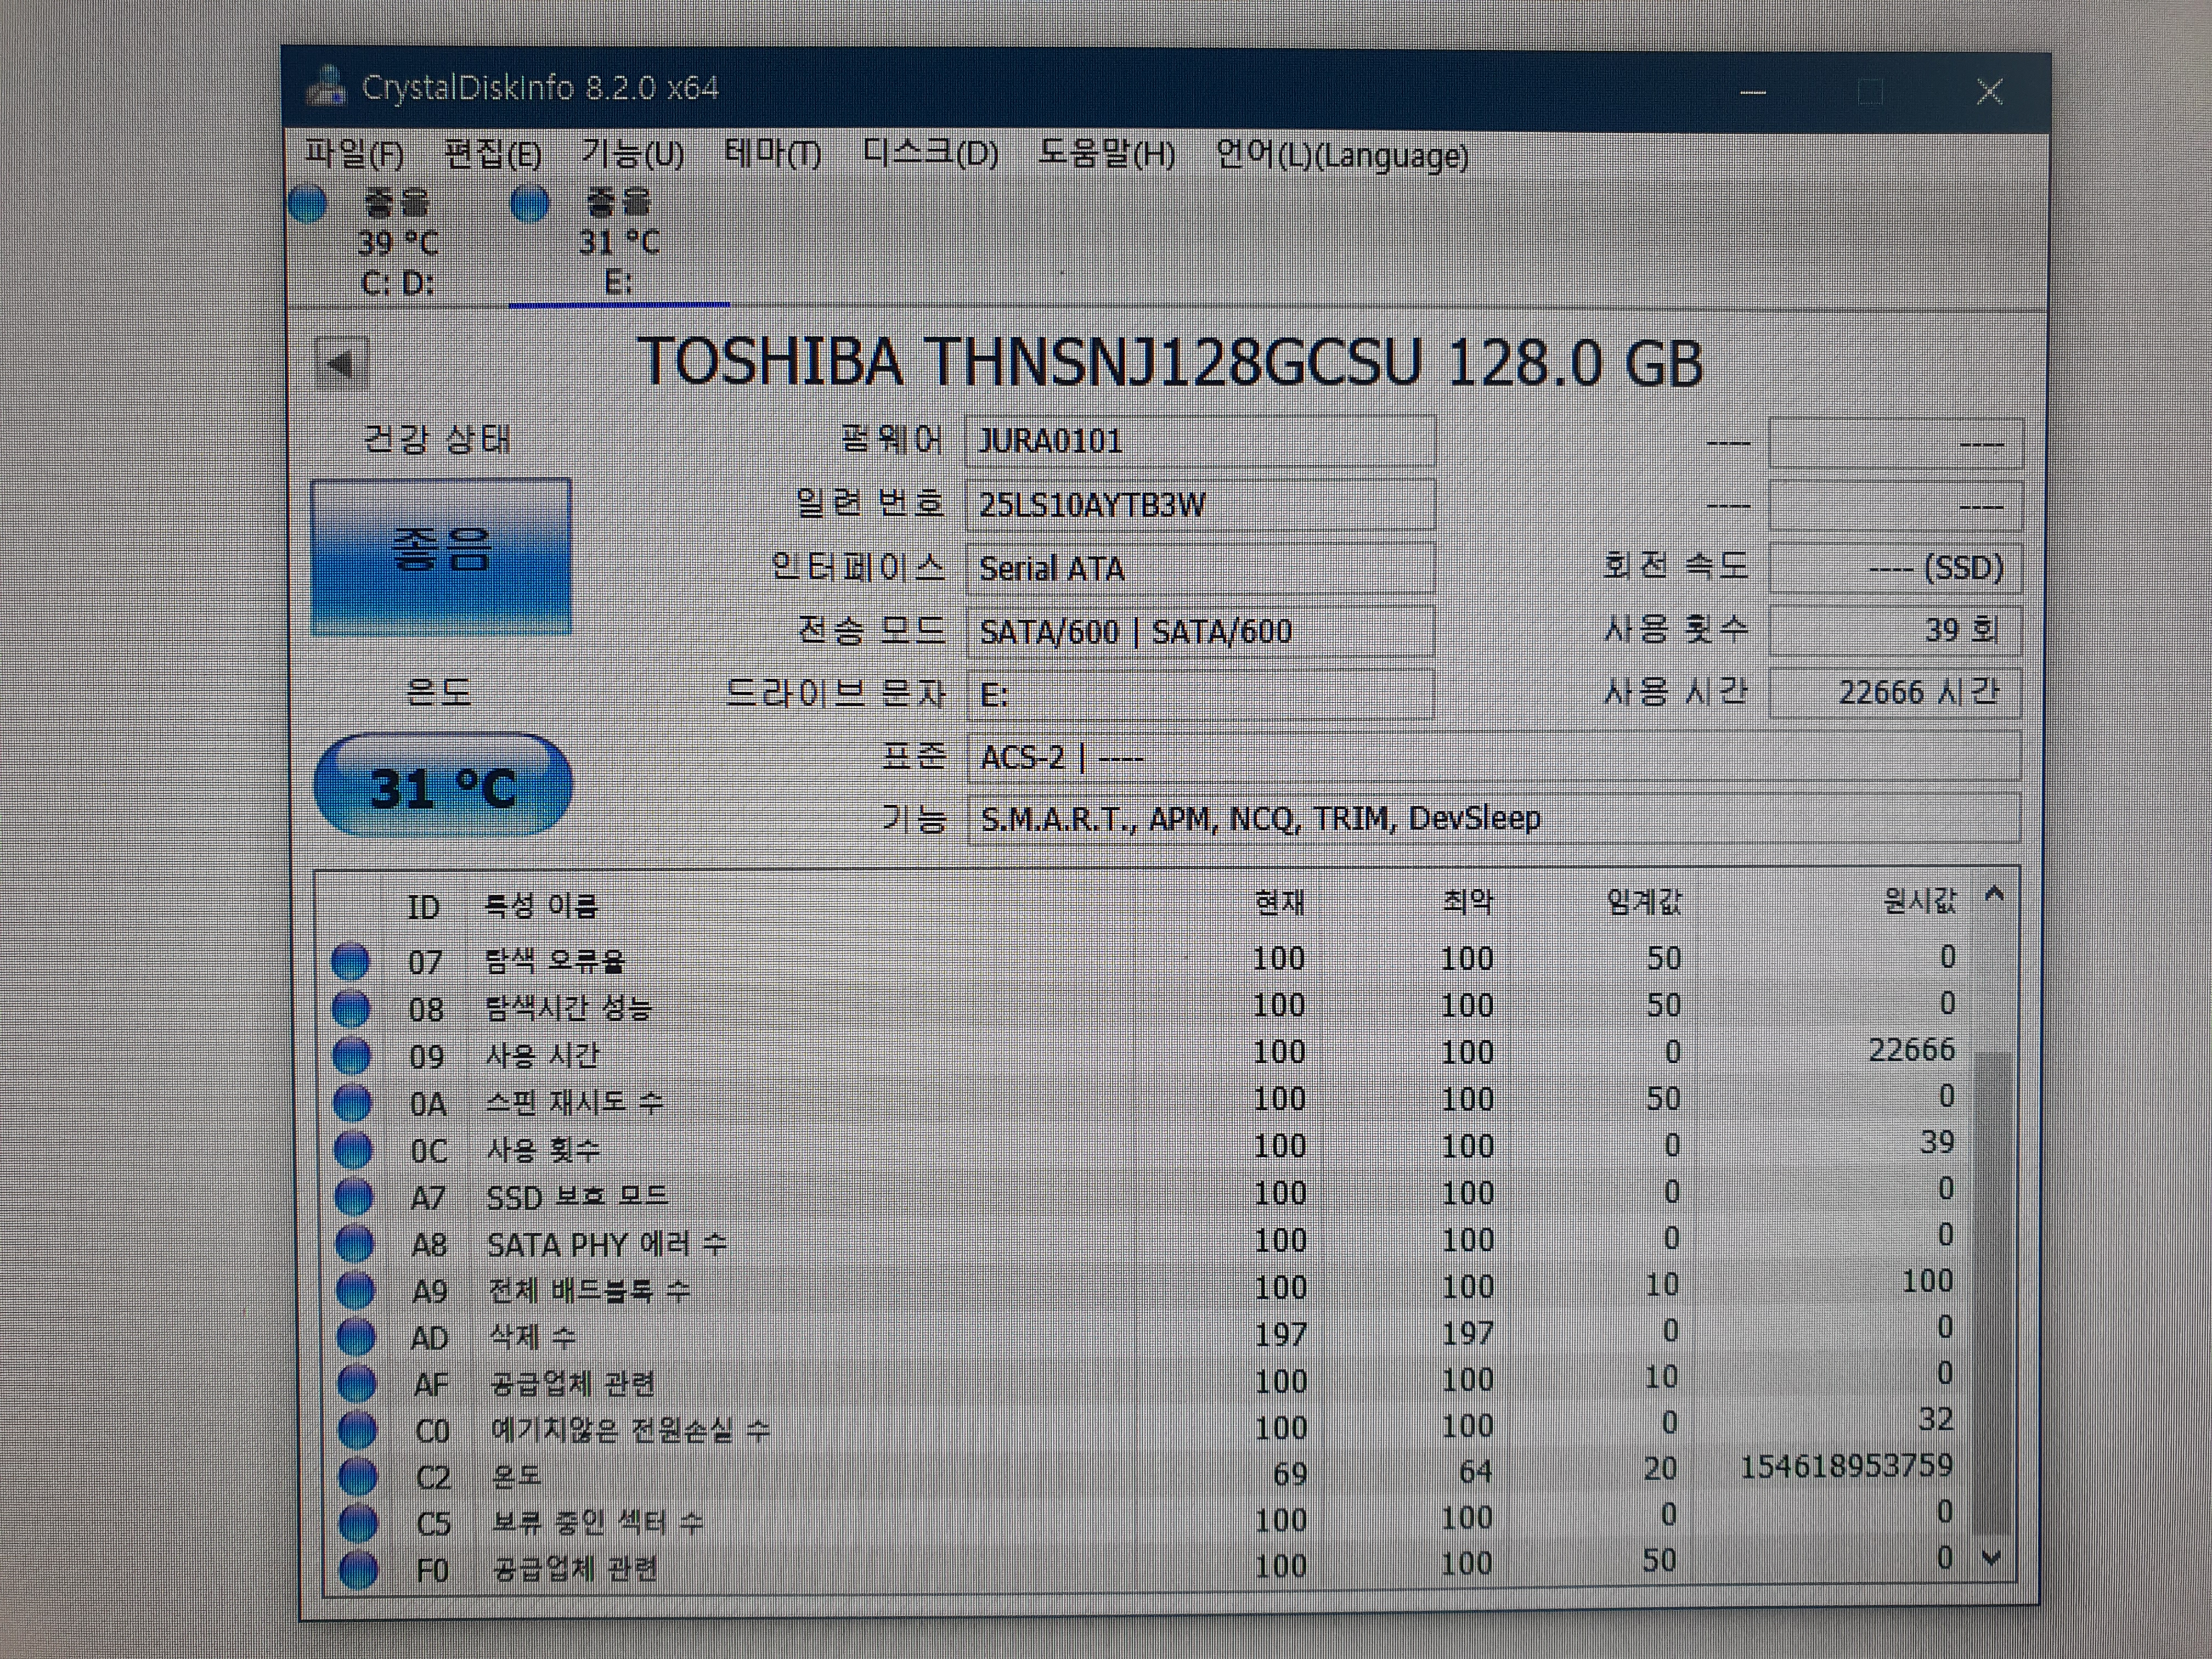Select the SATA PHY 에러 수 row
The width and height of the screenshot is (2212, 1659).
point(1145,1241)
